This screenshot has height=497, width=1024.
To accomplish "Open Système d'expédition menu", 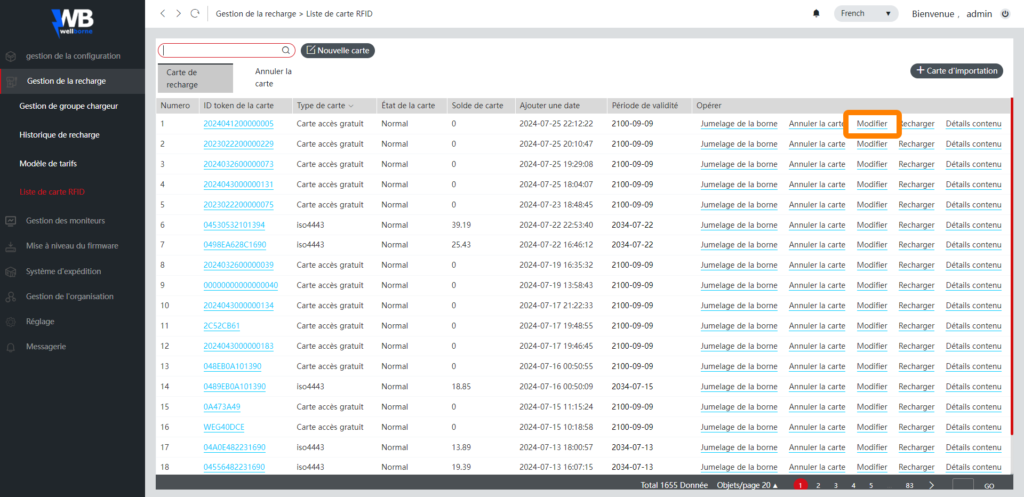I will coord(63,271).
